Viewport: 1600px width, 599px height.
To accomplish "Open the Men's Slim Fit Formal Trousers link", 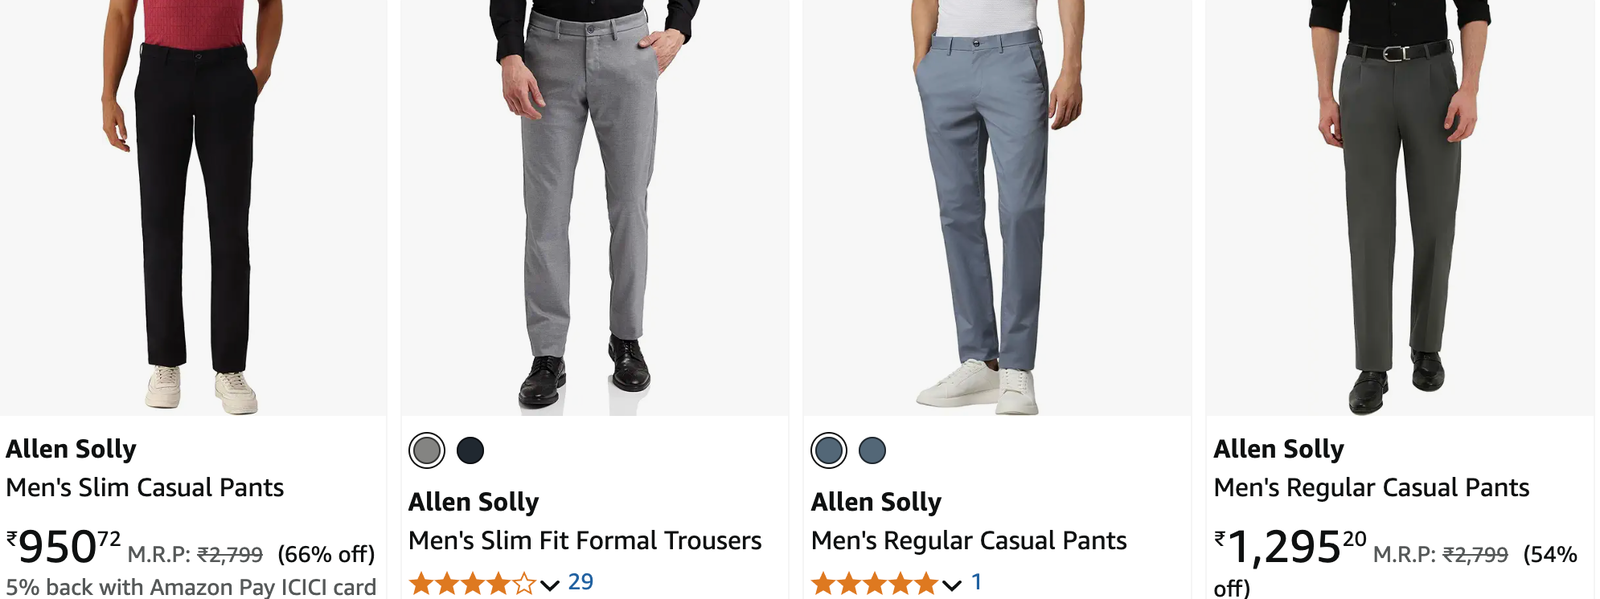I will point(585,541).
